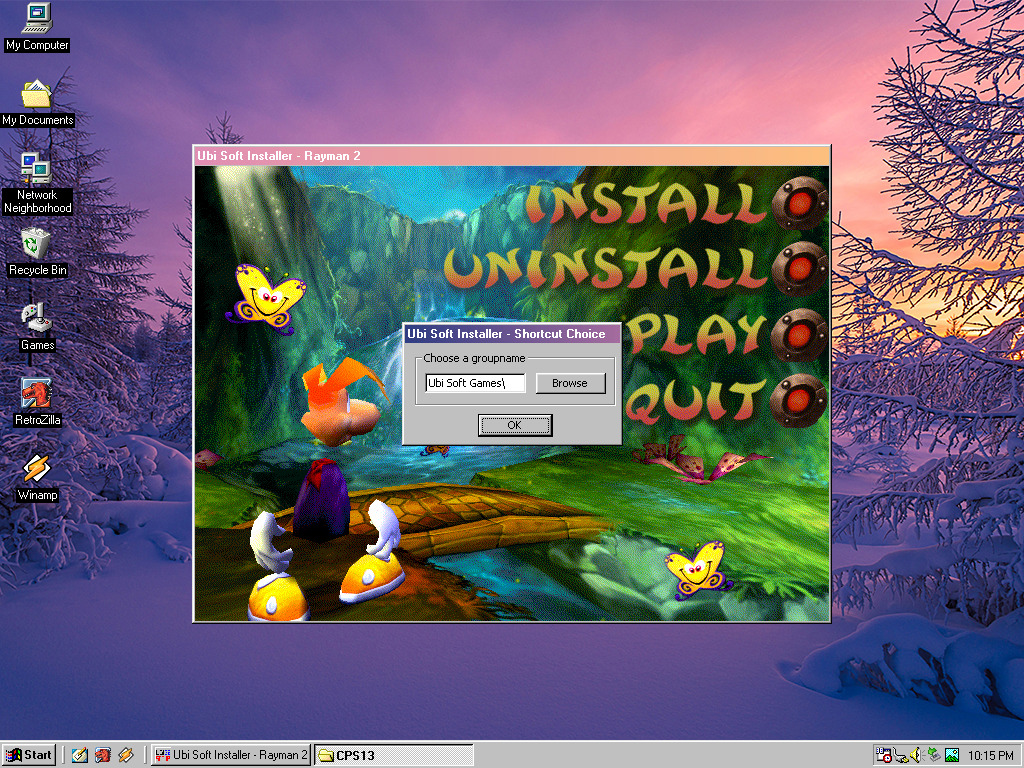Click the red button beside UNINSTALL
This screenshot has height=768, width=1024.
click(799, 268)
